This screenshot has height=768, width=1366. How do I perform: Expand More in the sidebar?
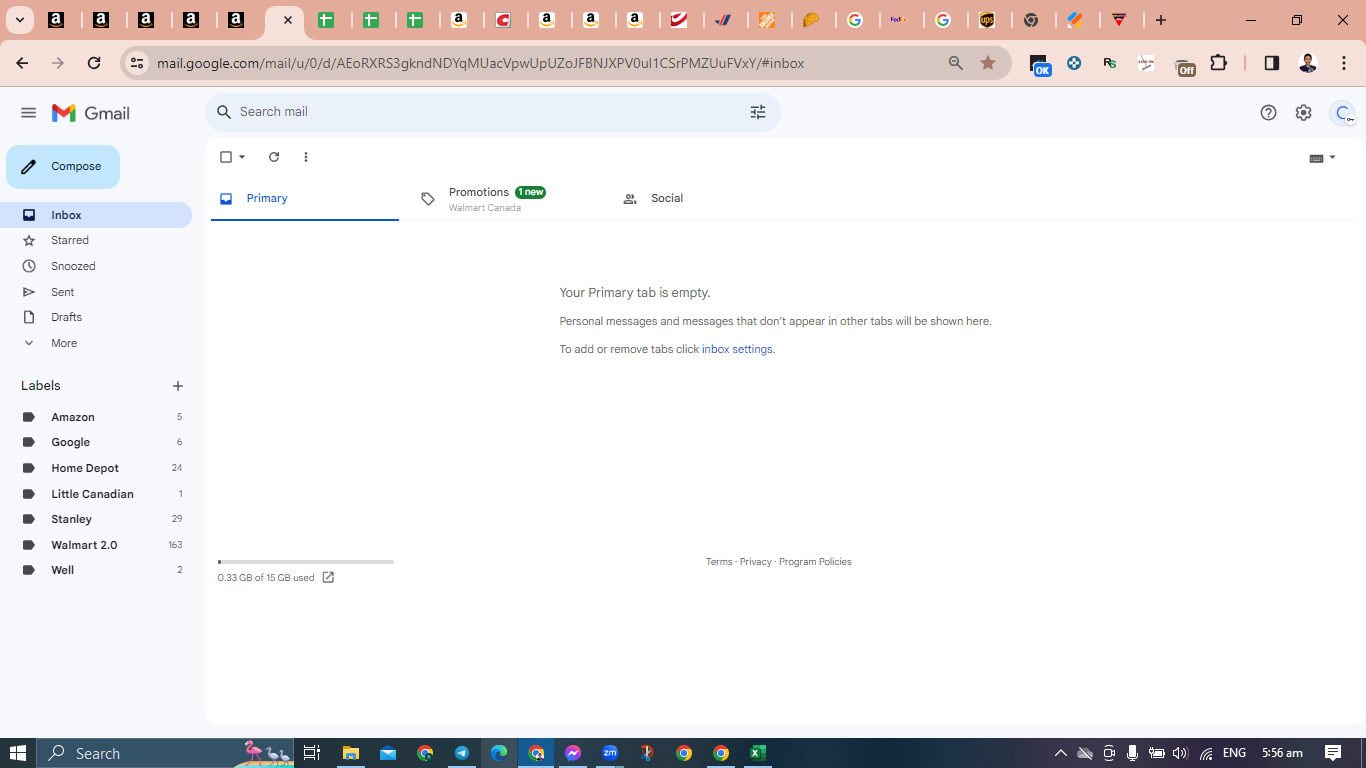96,343
